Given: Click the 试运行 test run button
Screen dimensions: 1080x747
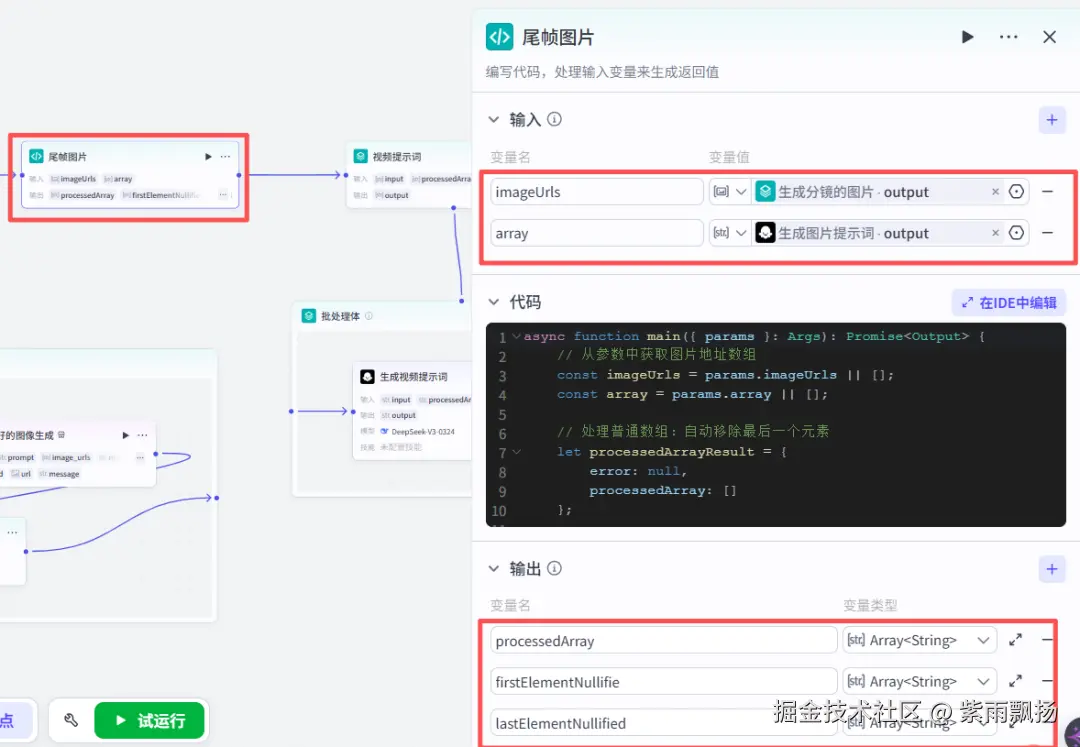Looking at the screenshot, I should click(x=149, y=721).
